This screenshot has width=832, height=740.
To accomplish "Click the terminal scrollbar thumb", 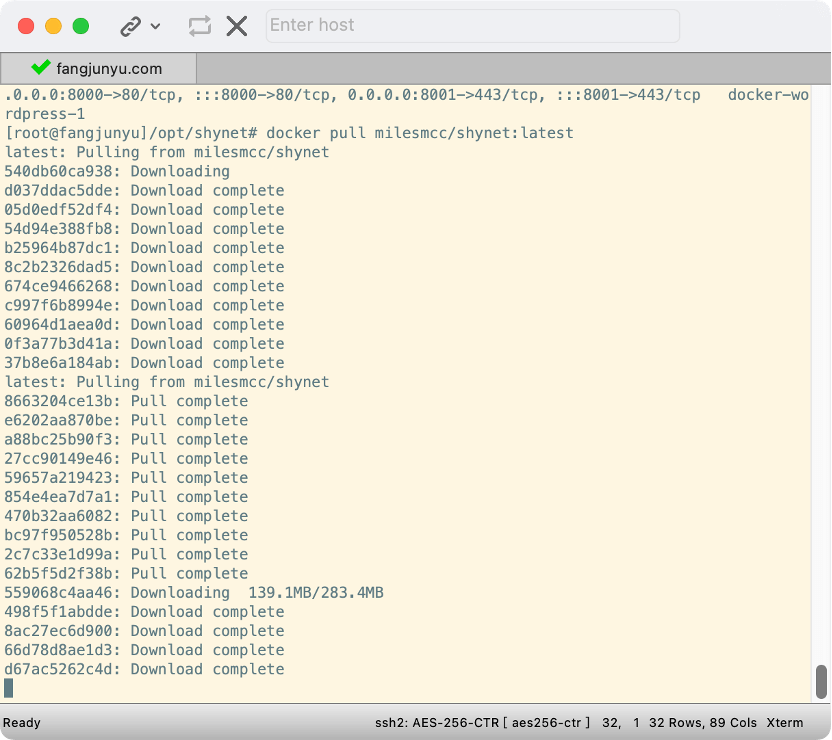I will click(821, 682).
